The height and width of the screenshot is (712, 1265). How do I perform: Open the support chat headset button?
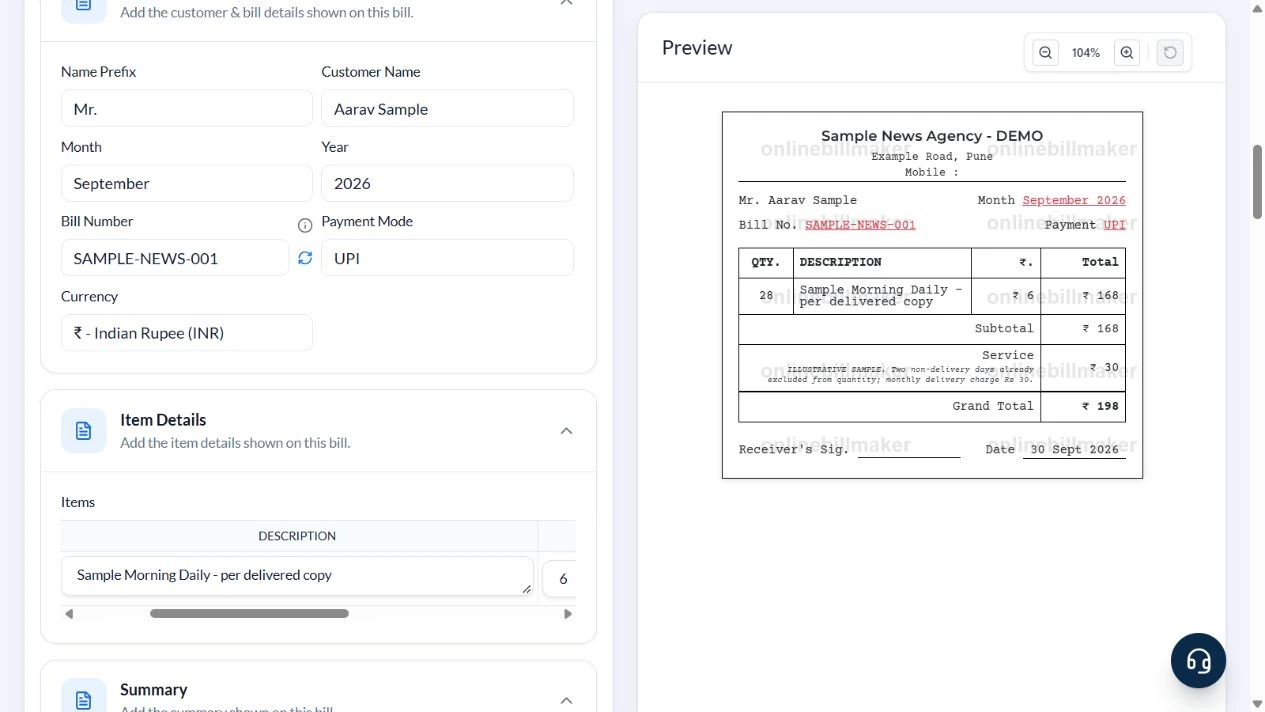click(x=1198, y=660)
